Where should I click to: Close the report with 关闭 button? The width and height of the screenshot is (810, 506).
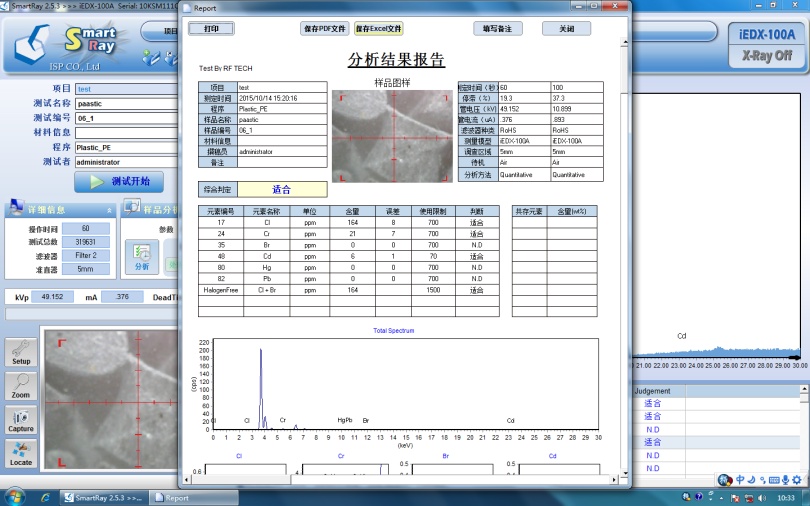[x=566, y=28]
